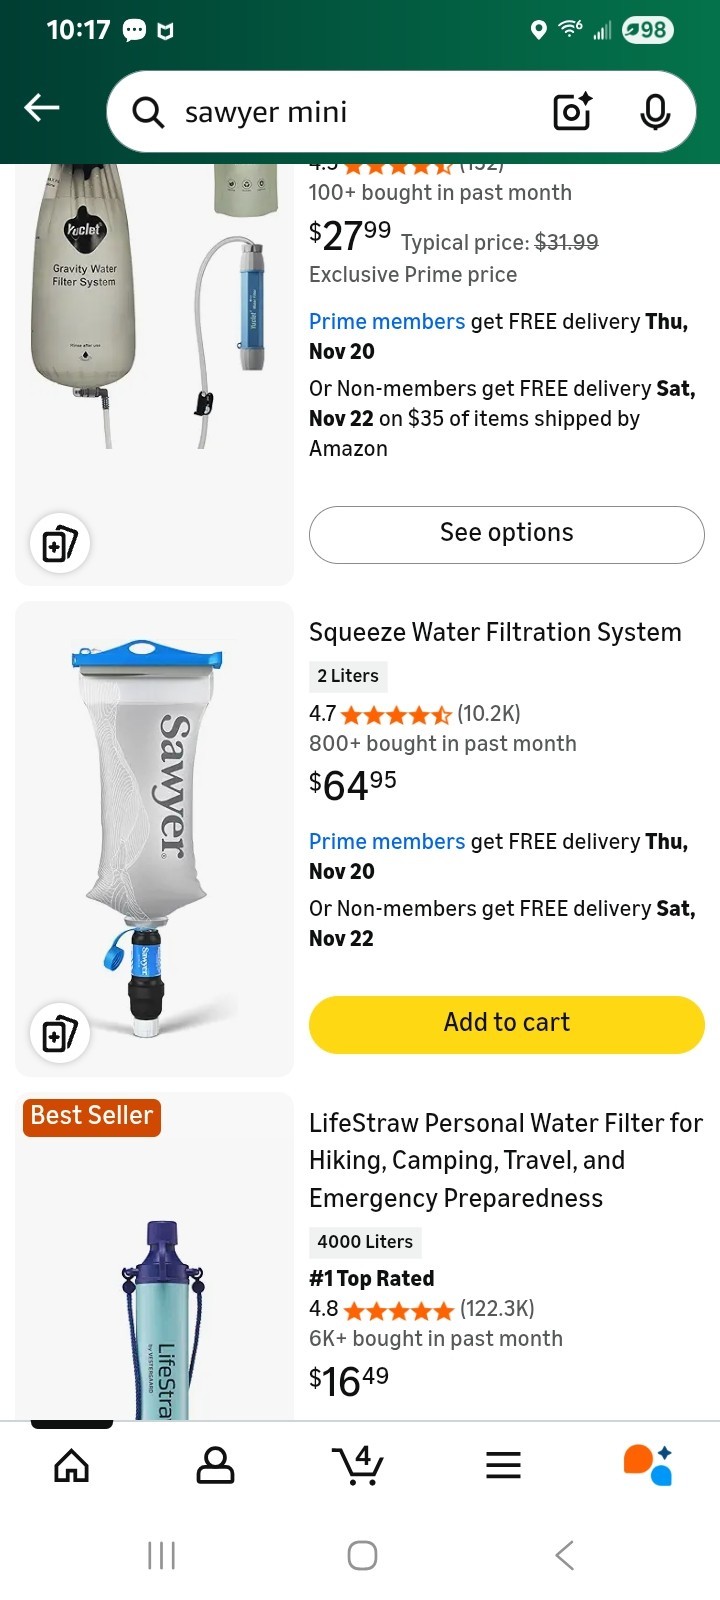Image resolution: width=720 pixels, height=1600 pixels.
Task: Open your account profile icon
Action: pos(215,1464)
